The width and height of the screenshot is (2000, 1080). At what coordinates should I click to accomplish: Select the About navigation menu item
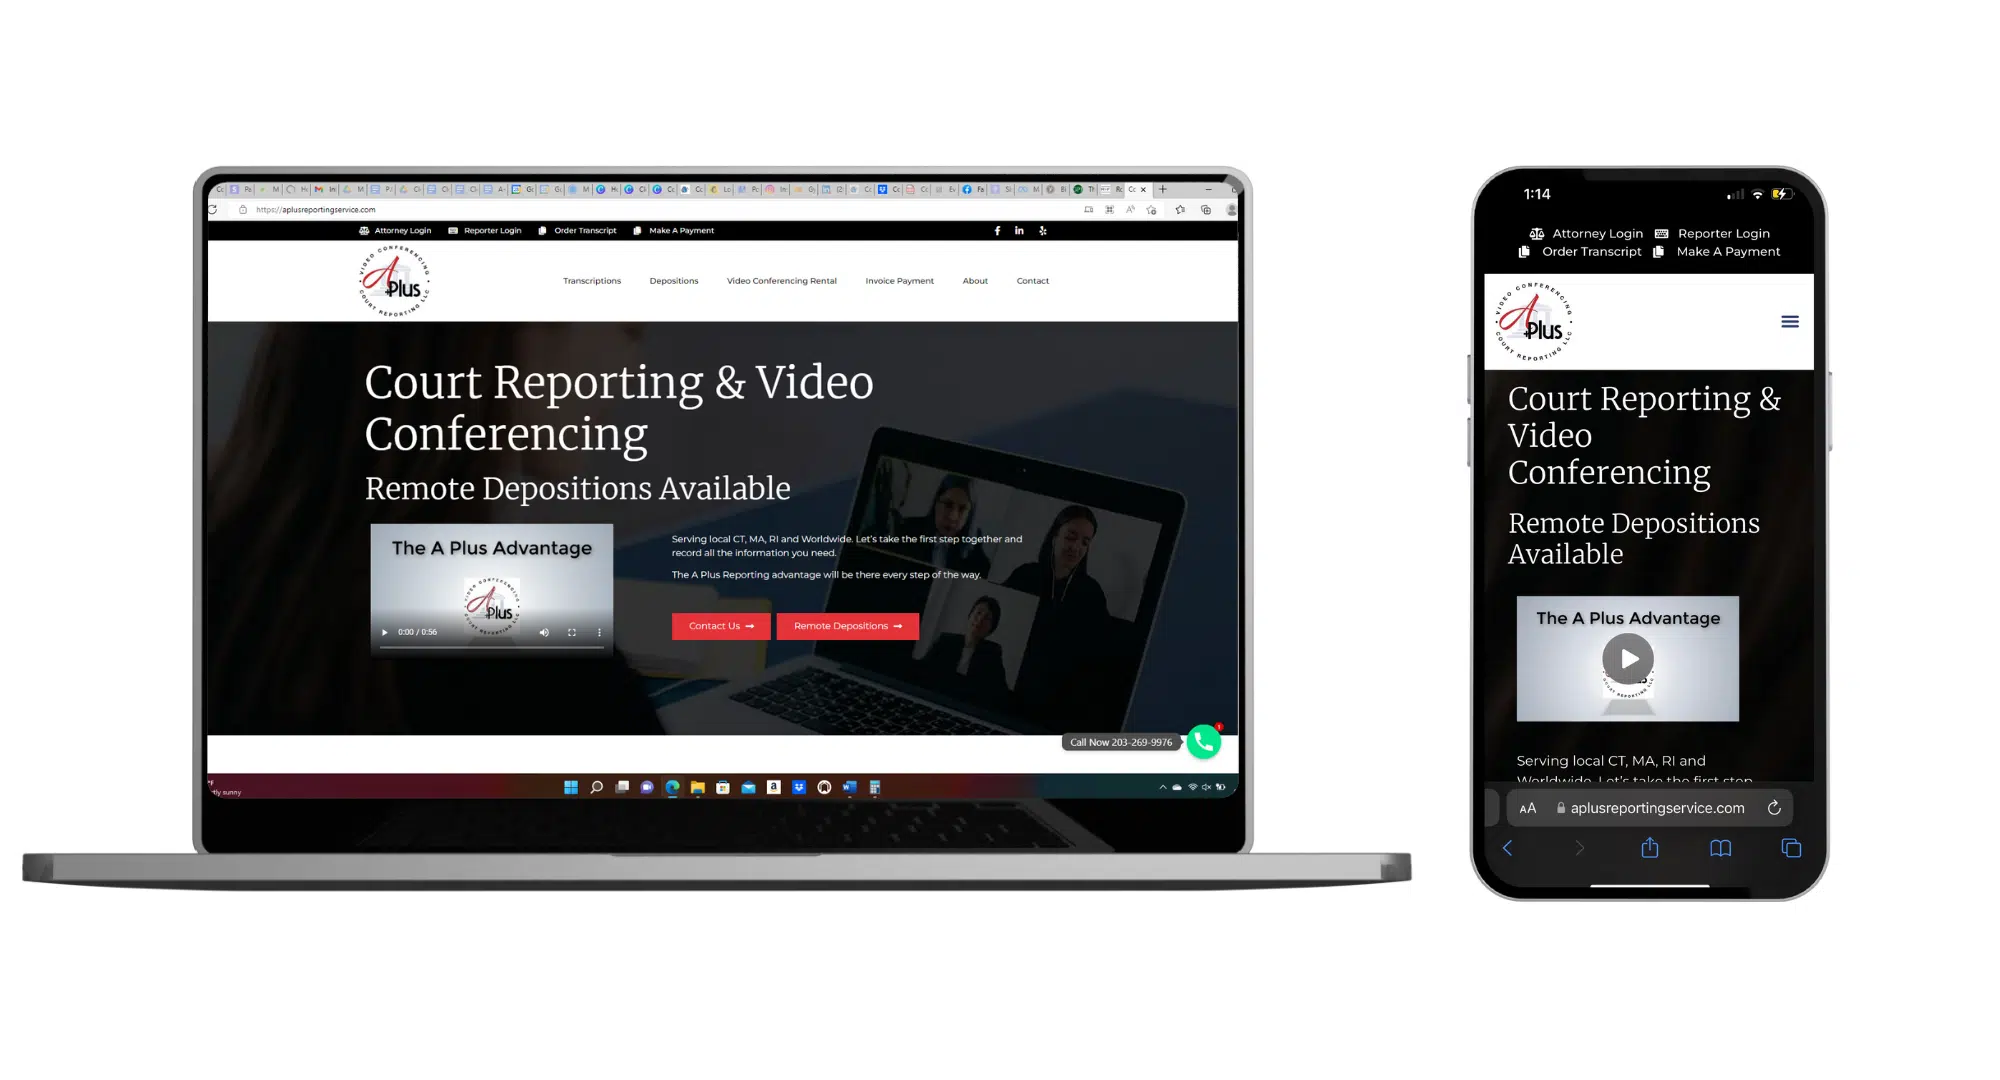coord(975,281)
